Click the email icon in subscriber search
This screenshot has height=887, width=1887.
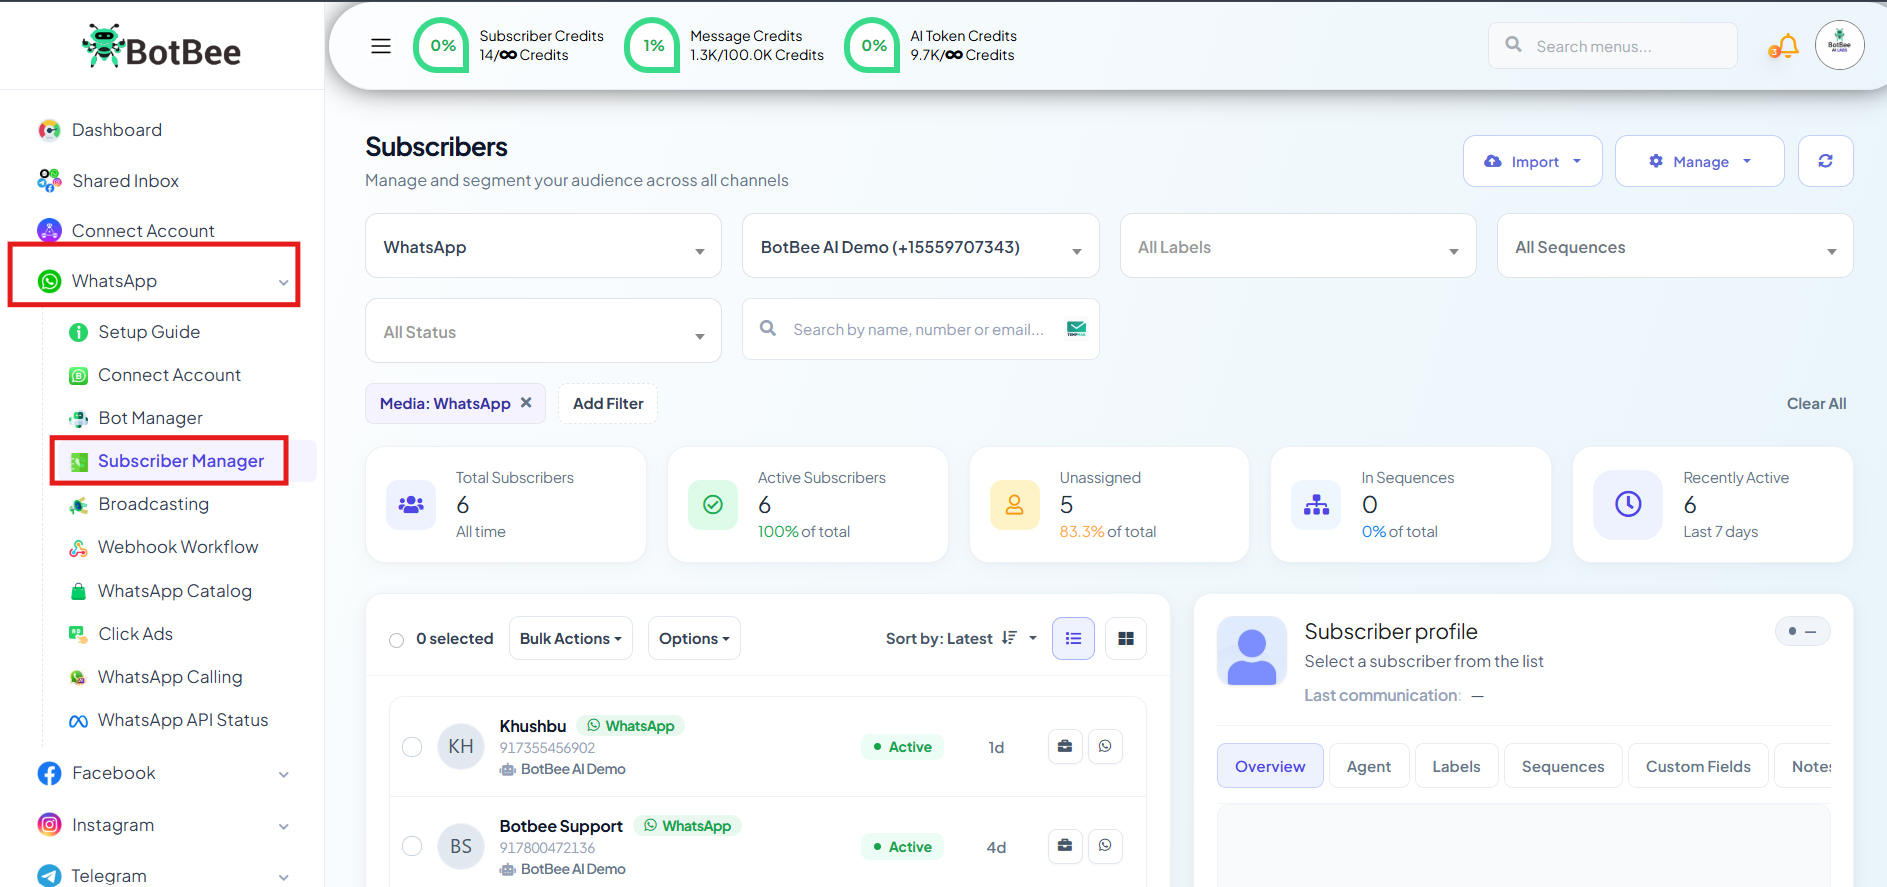[x=1076, y=329]
